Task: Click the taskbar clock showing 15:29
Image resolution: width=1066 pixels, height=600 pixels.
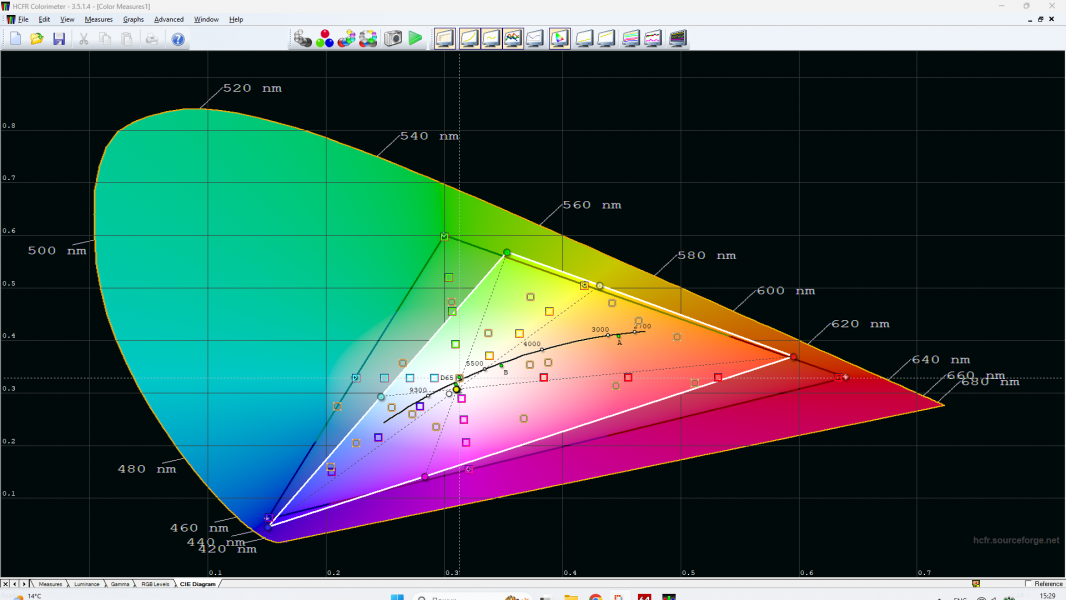Action: click(1047, 596)
